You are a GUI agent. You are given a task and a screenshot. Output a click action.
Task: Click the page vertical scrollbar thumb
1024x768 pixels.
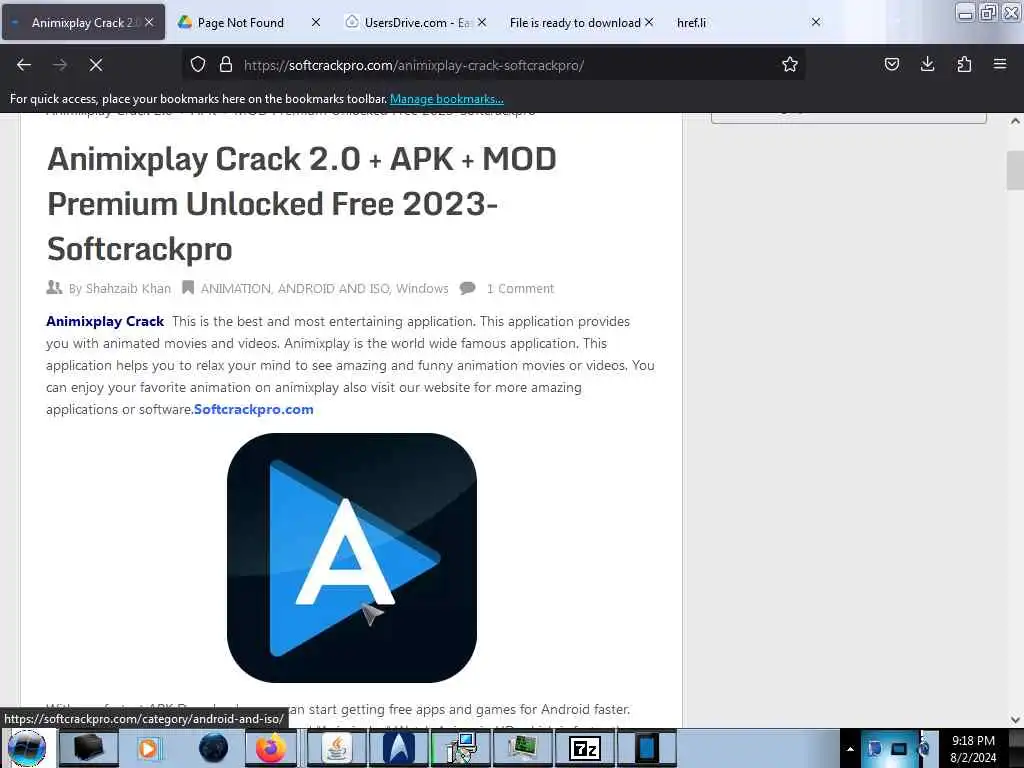pos(1015,170)
